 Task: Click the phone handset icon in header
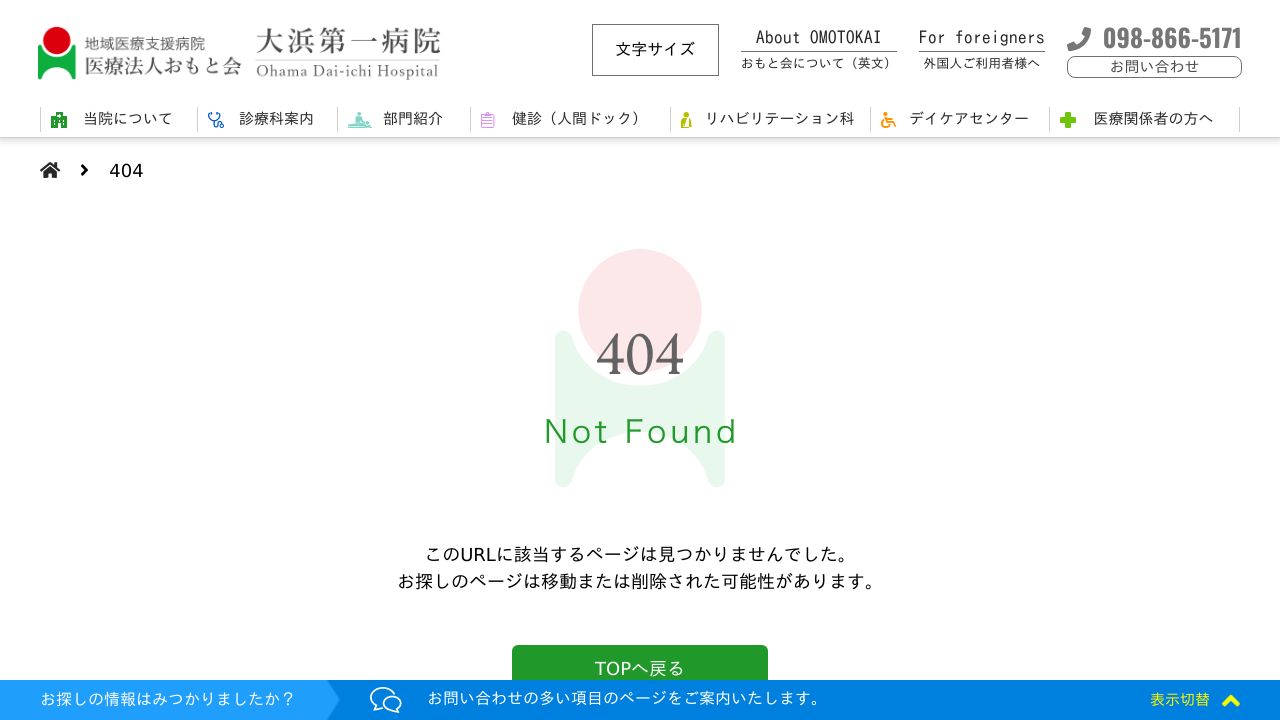point(1079,39)
